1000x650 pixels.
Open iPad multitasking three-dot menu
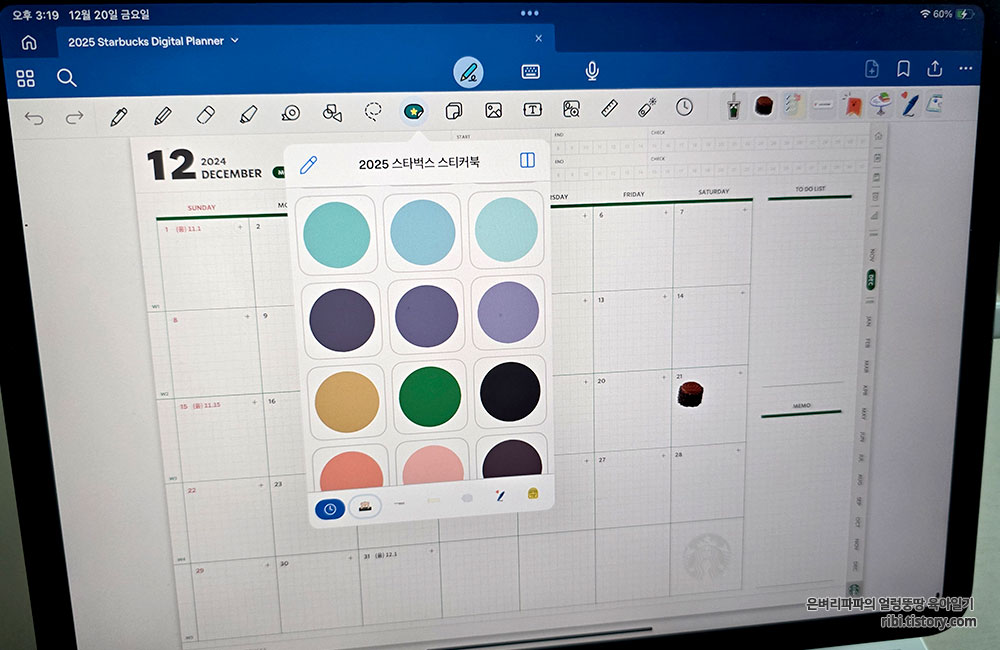[529, 13]
